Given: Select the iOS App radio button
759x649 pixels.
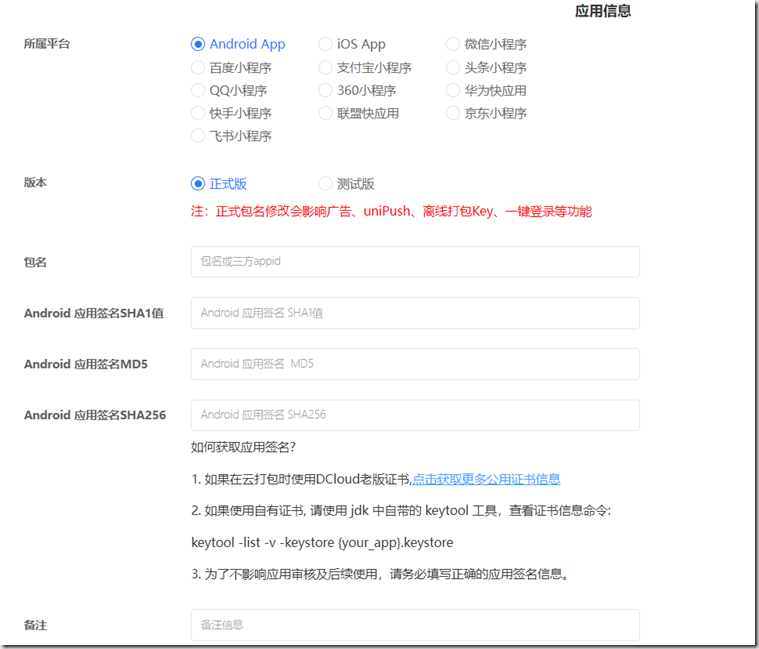Looking at the screenshot, I should pyautogui.click(x=326, y=44).
